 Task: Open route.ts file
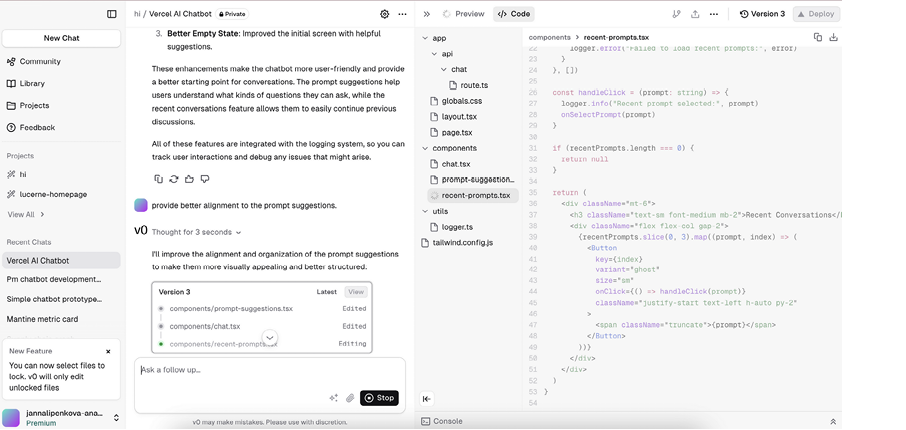coord(469,85)
